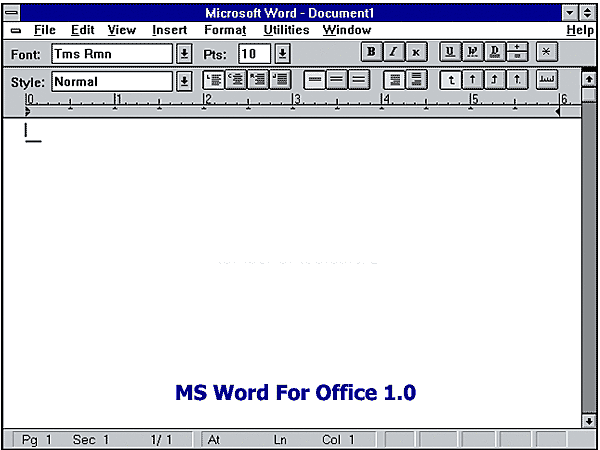Select open paragraph spacing button
The image size is (600, 450).
416,80
